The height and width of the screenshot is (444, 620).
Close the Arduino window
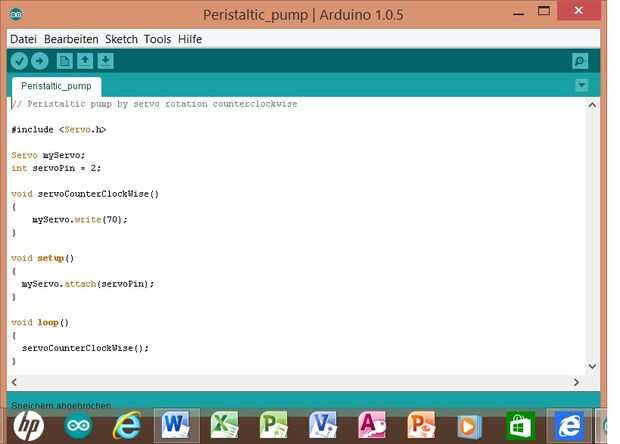(579, 10)
